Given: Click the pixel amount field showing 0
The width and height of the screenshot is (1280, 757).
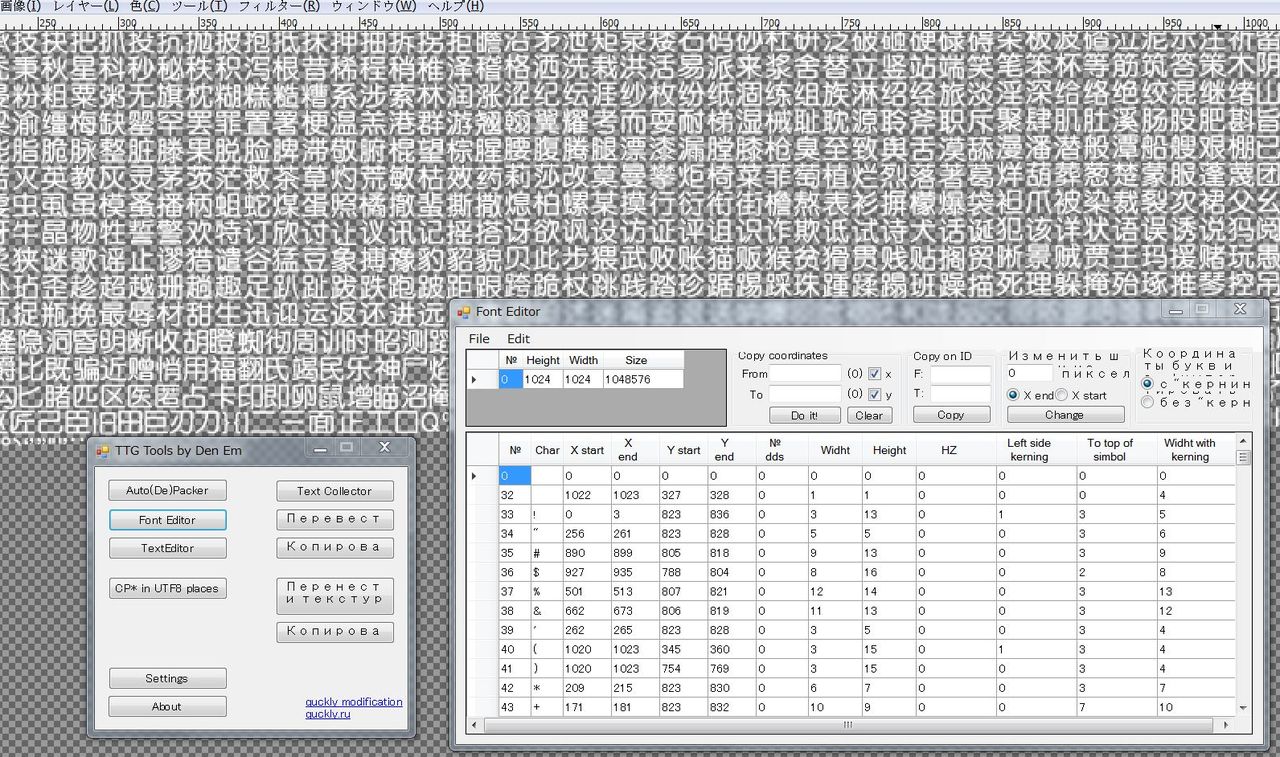Looking at the screenshot, I should click(1030, 373).
